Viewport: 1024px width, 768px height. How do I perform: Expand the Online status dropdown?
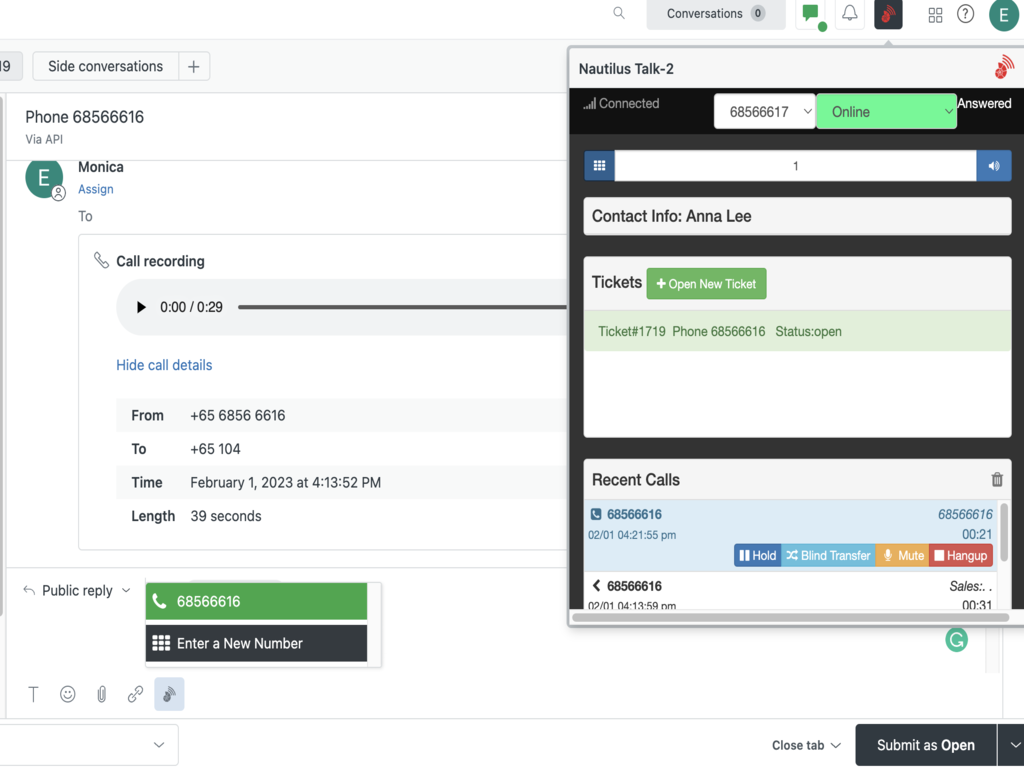coord(886,112)
